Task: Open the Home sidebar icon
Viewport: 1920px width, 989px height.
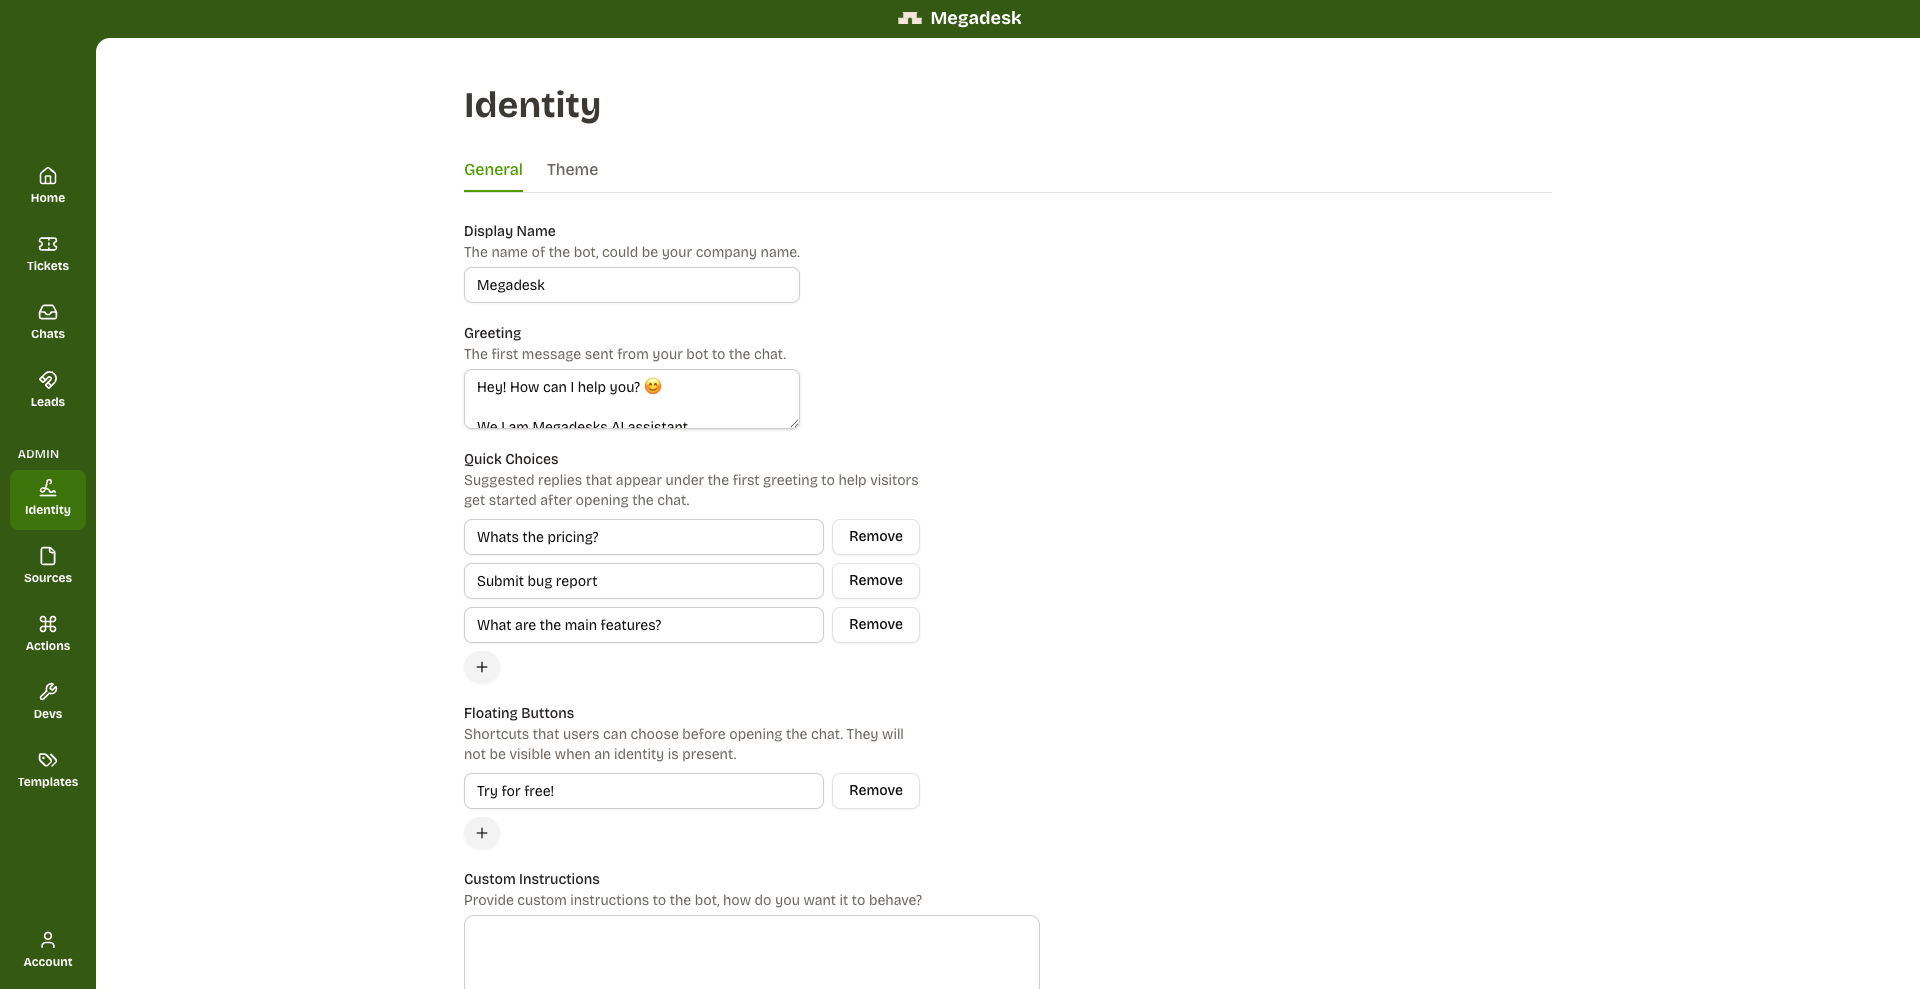Action: 48,176
